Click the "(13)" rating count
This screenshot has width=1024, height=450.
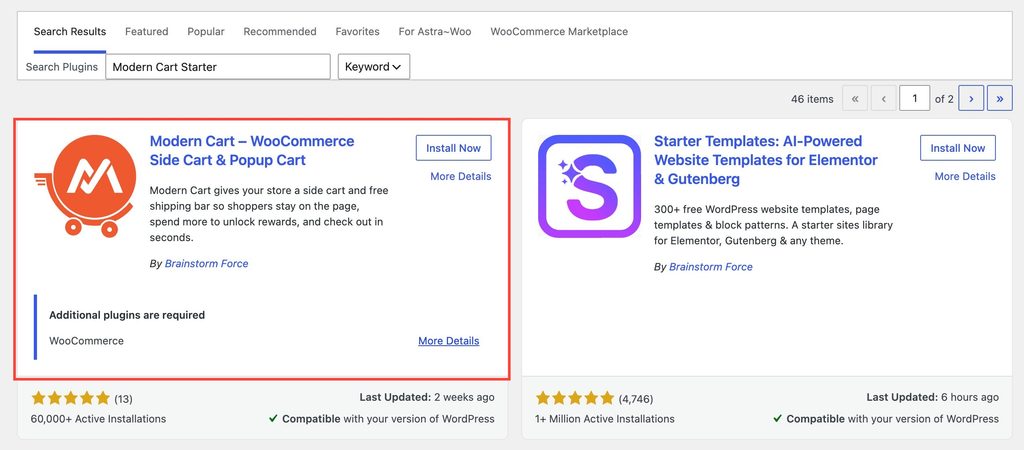coord(123,399)
